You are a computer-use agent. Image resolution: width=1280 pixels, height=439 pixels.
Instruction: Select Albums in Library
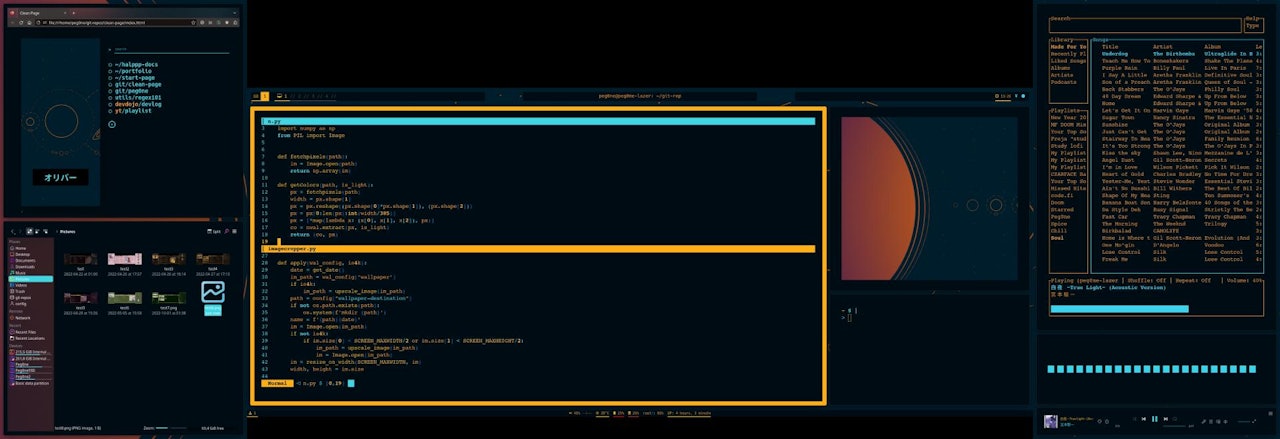(1061, 68)
